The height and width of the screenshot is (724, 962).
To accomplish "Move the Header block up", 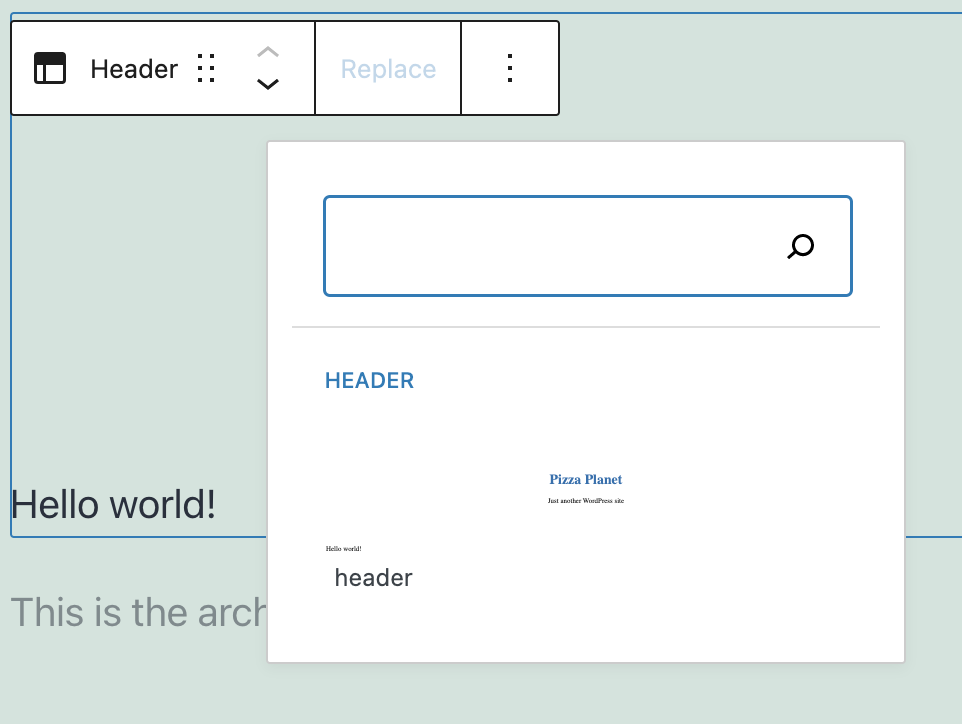I will coord(267,52).
